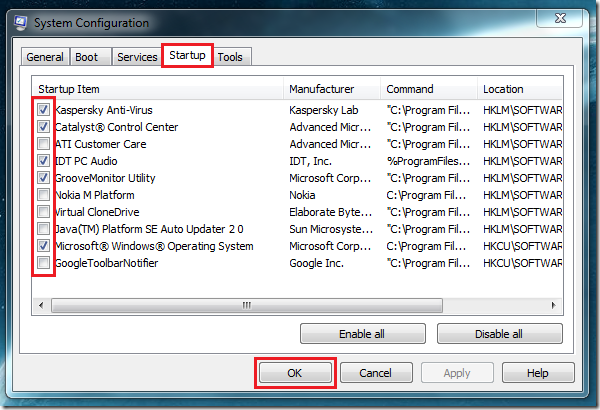Open Help for System Configuration
The image size is (600, 410).
(x=538, y=373)
